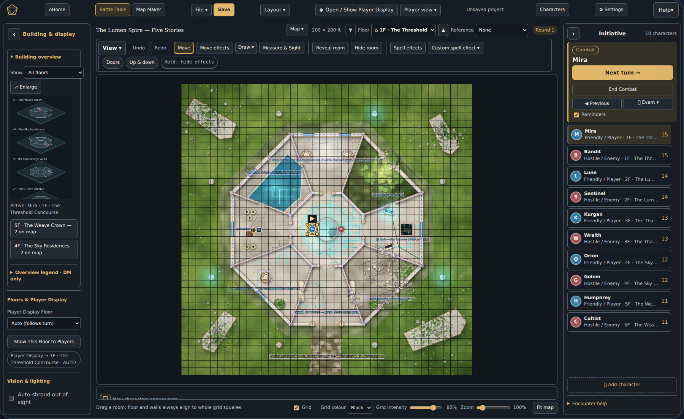Toggle the Move tool
This screenshot has height=419, width=684.
point(184,48)
